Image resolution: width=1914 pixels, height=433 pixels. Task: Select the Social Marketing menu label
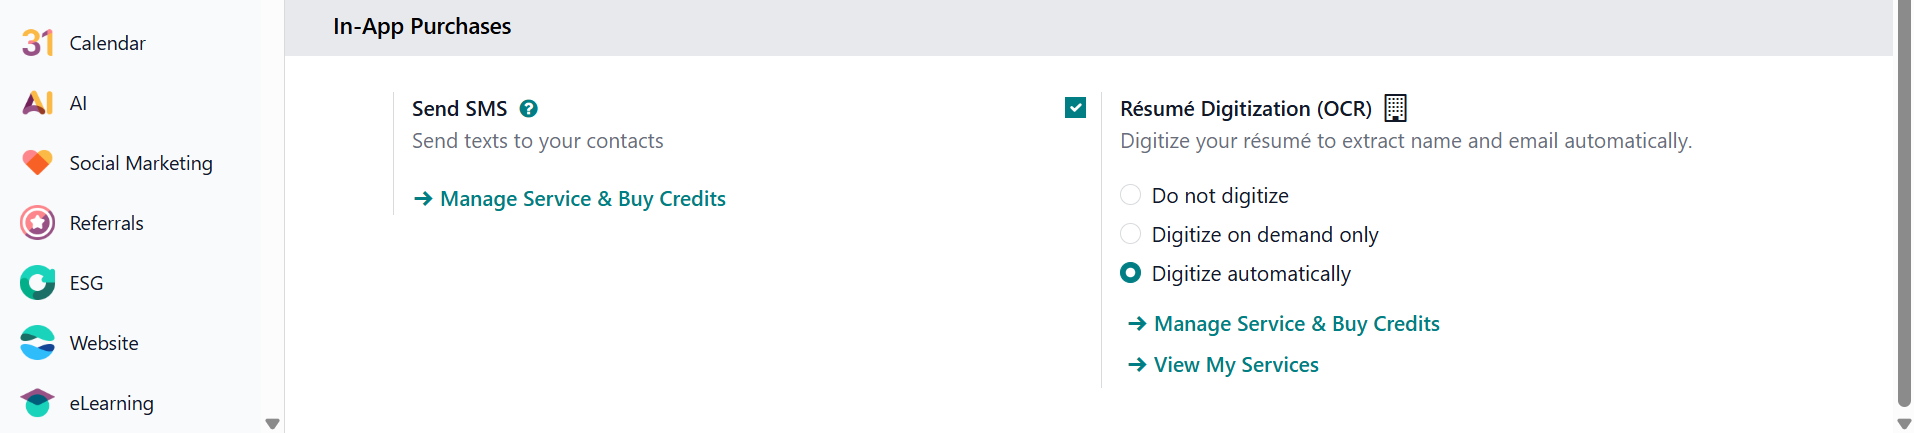coord(141,163)
